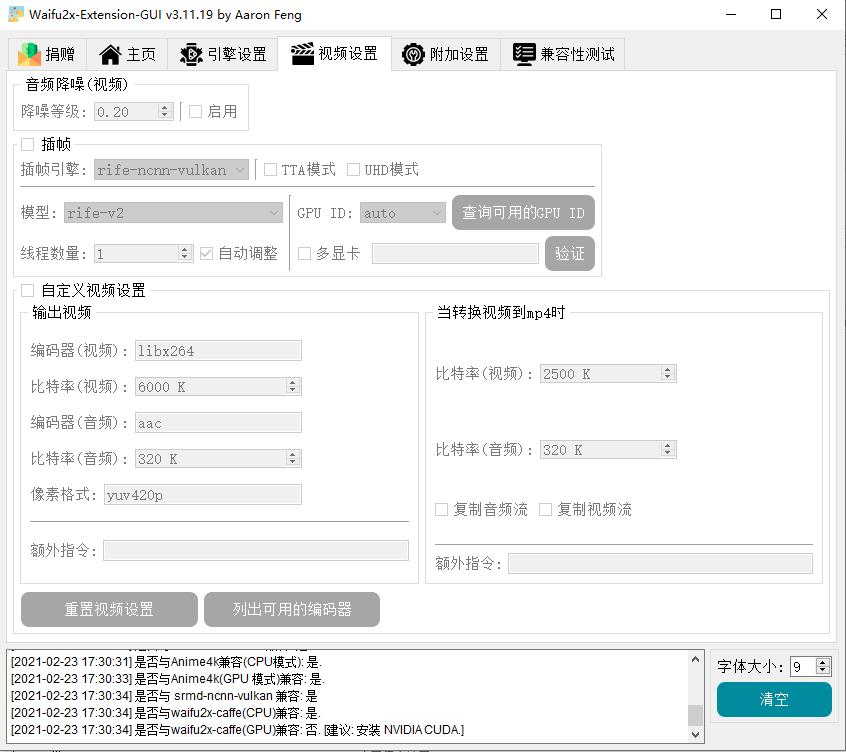Click the 查询可用的GPU ID button
The width and height of the screenshot is (846, 752).
pos(523,213)
